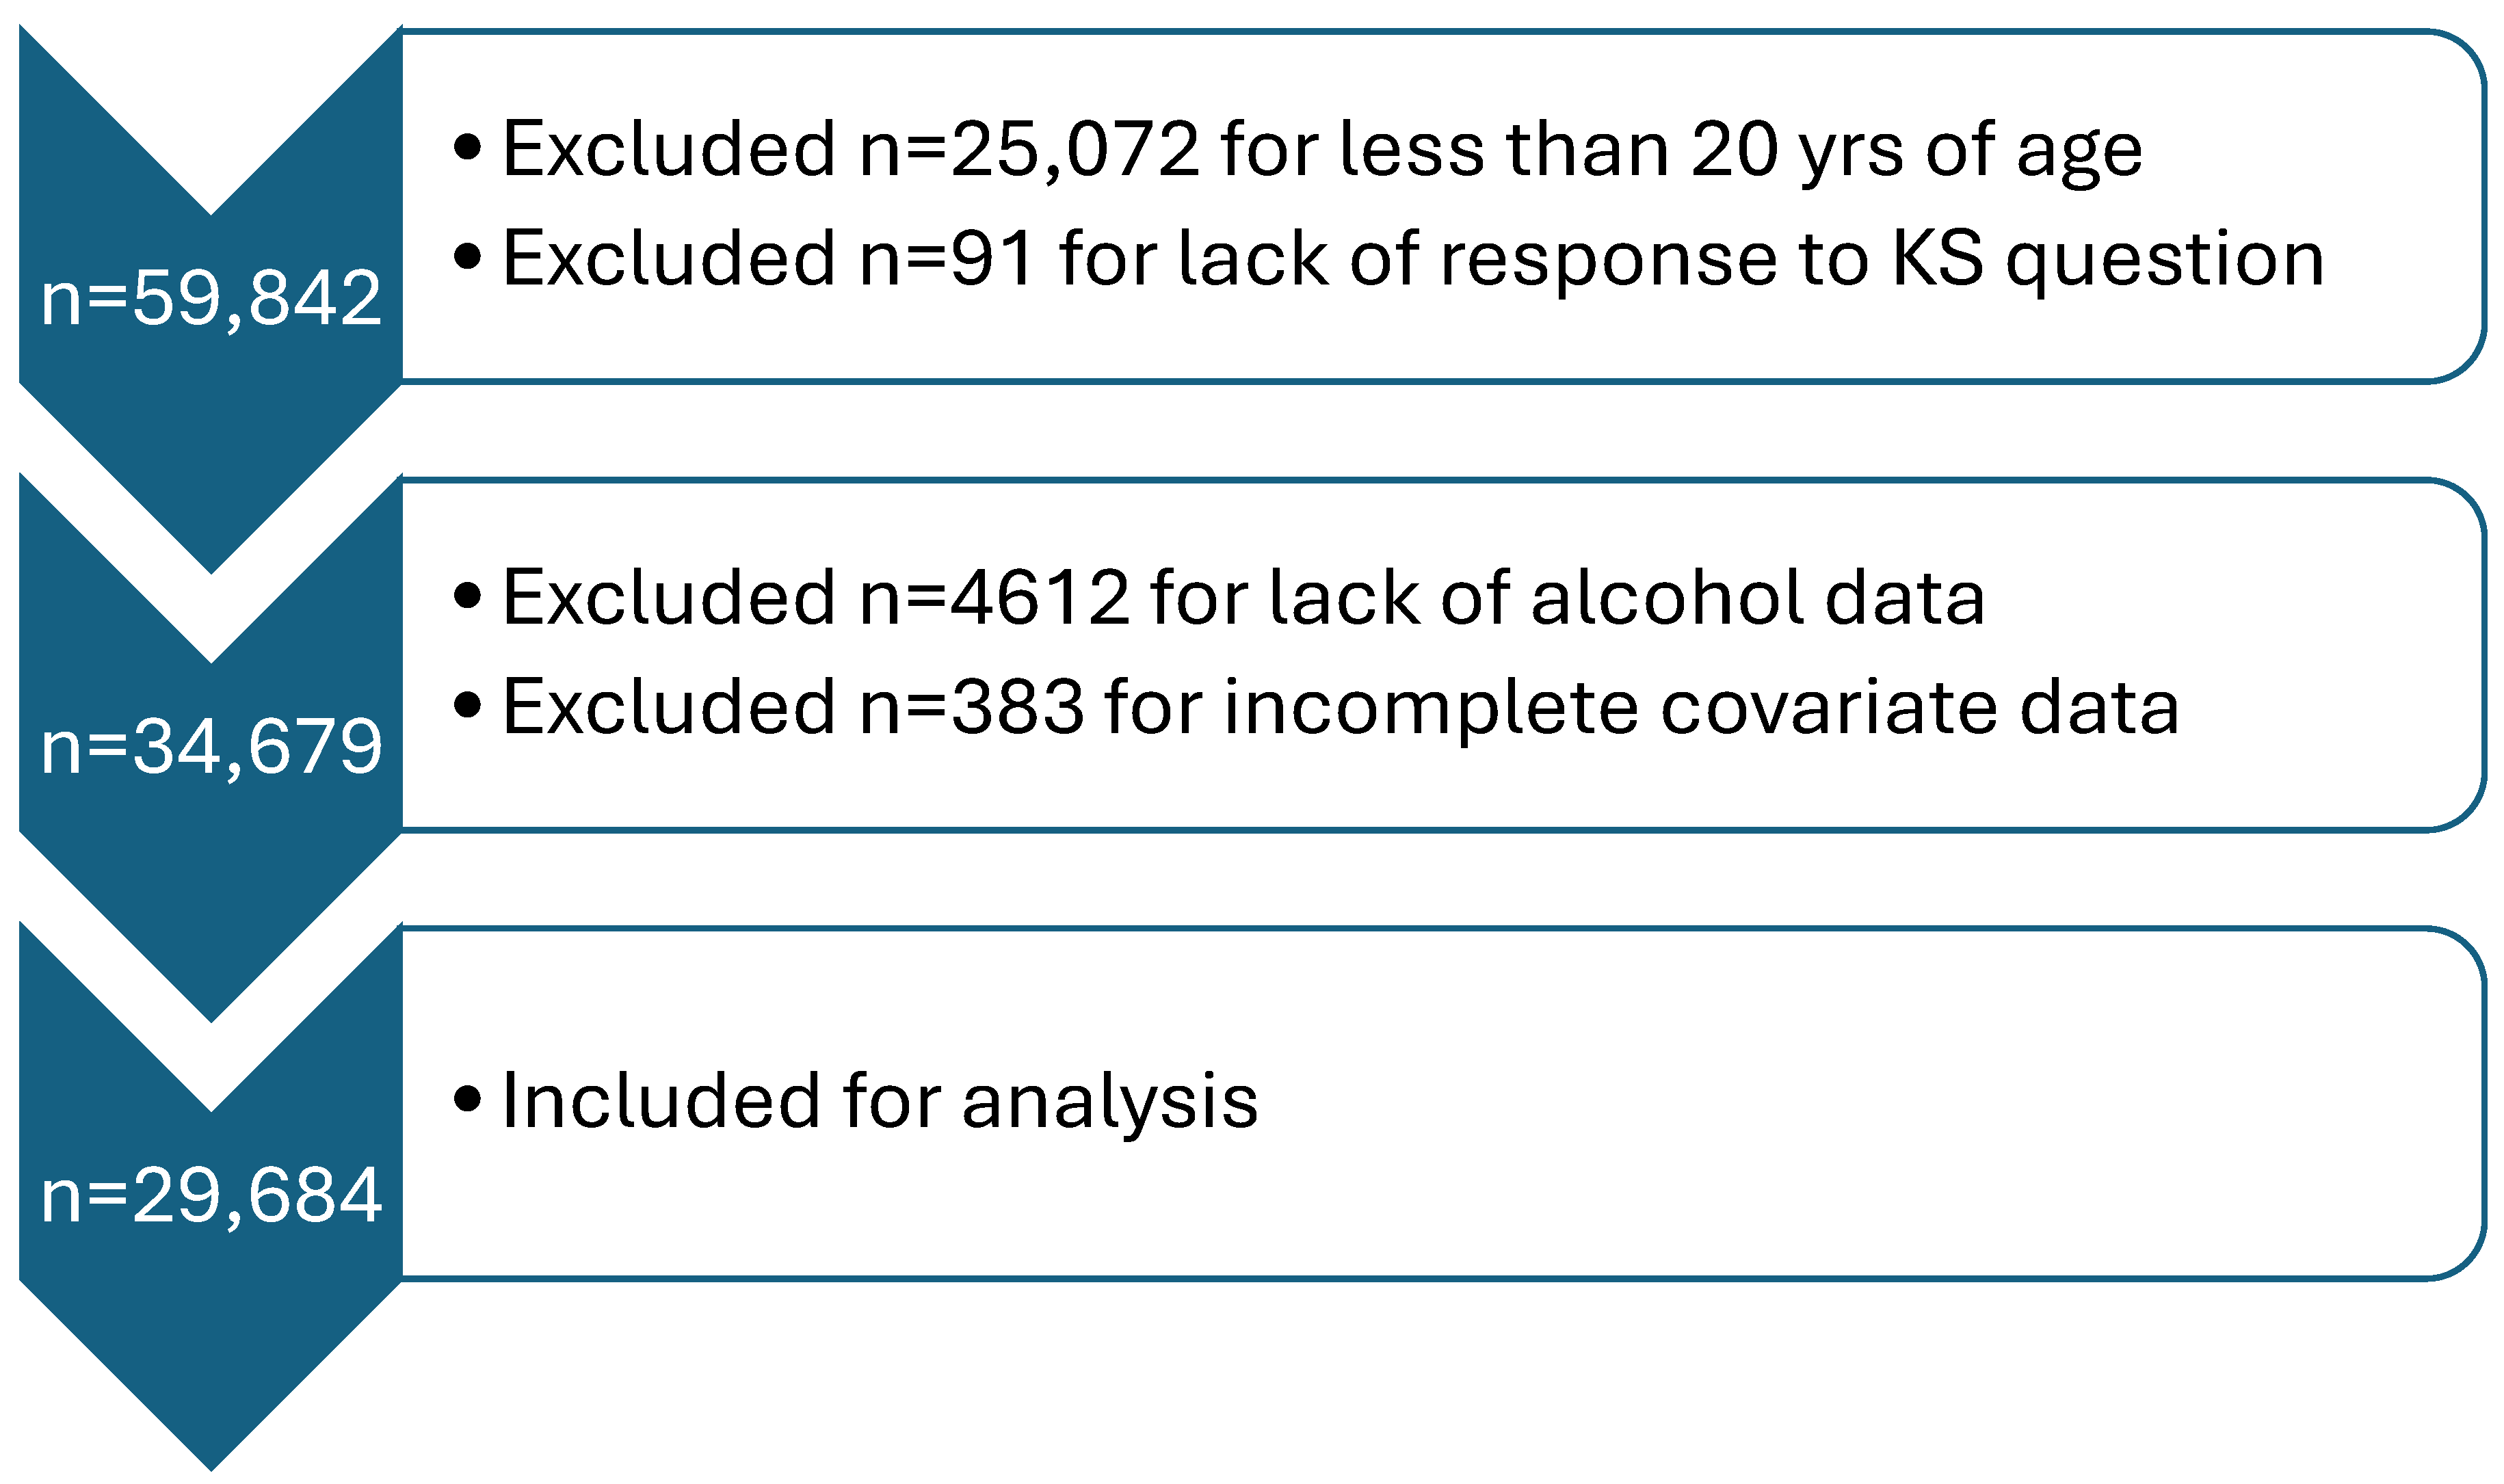Select the bullet before "Included for analysis"
This screenshot has width=2504, height=1484.
[467, 1100]
